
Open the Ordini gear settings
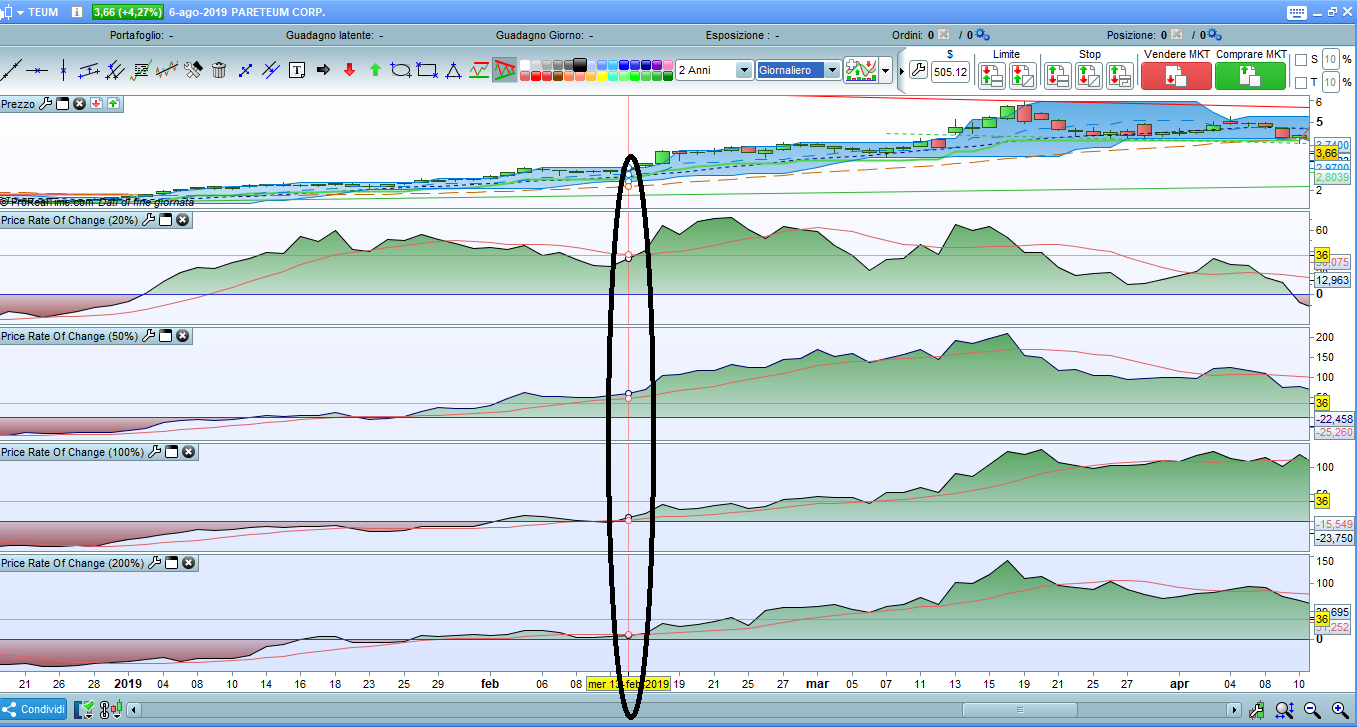(x=981, y=34)
